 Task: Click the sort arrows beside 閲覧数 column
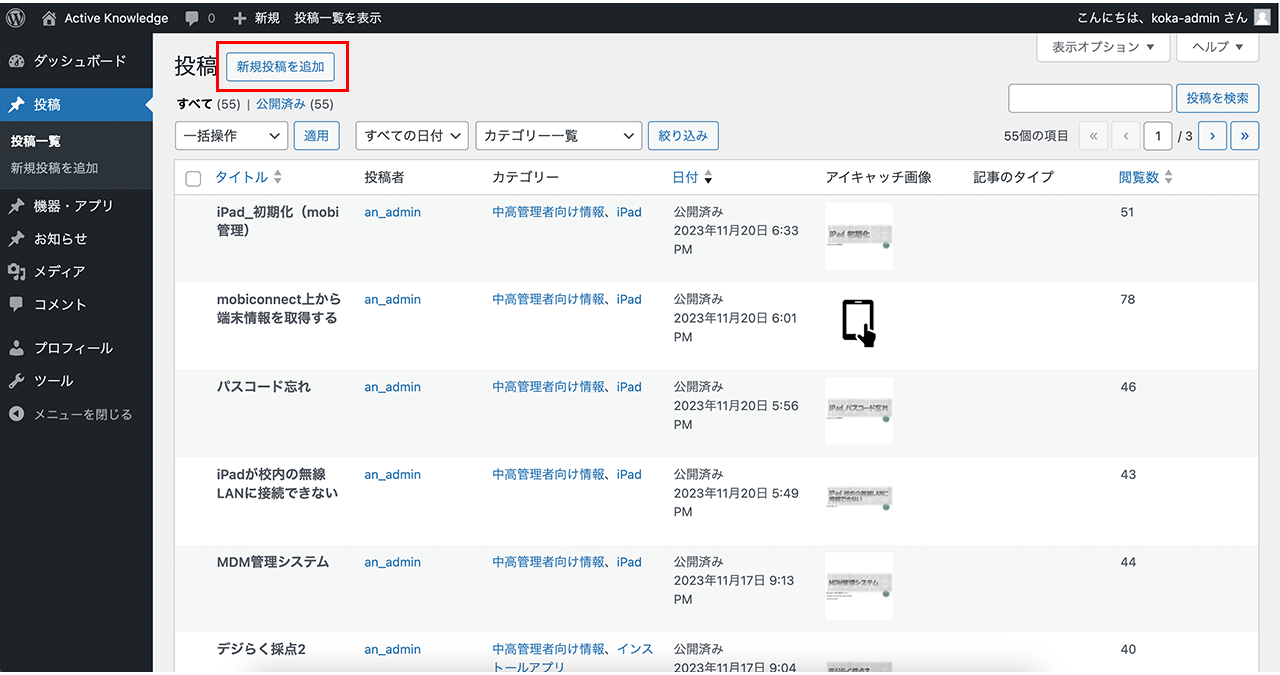(x=1168, y=177)
